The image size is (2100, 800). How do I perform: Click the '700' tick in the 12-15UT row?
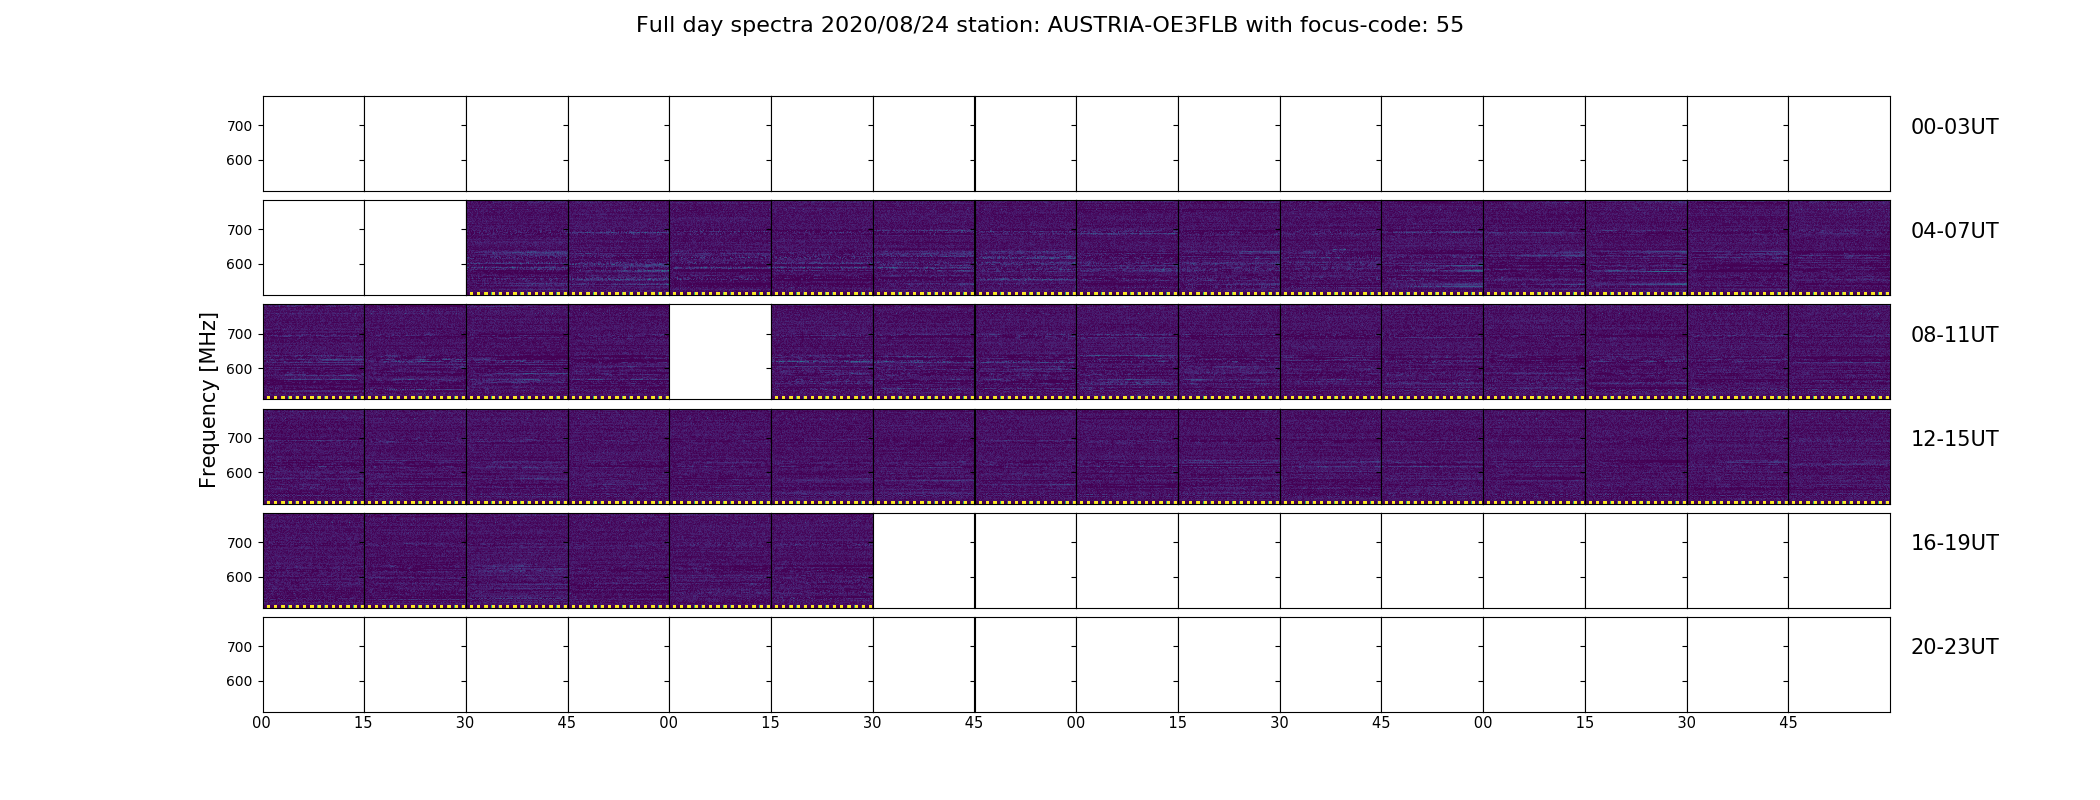tap(239, 438)
